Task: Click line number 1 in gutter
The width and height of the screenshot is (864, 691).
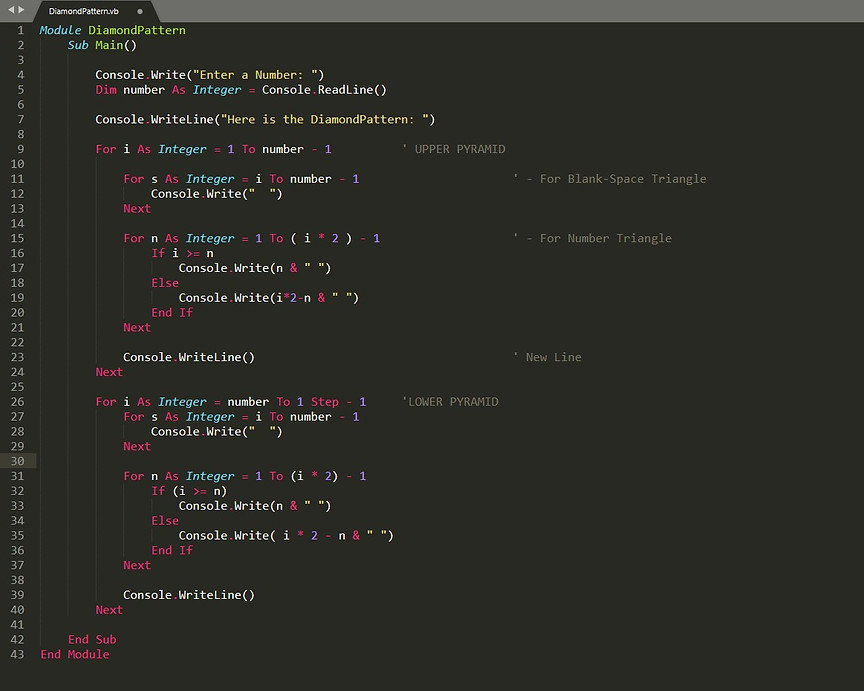Action: 20,30
